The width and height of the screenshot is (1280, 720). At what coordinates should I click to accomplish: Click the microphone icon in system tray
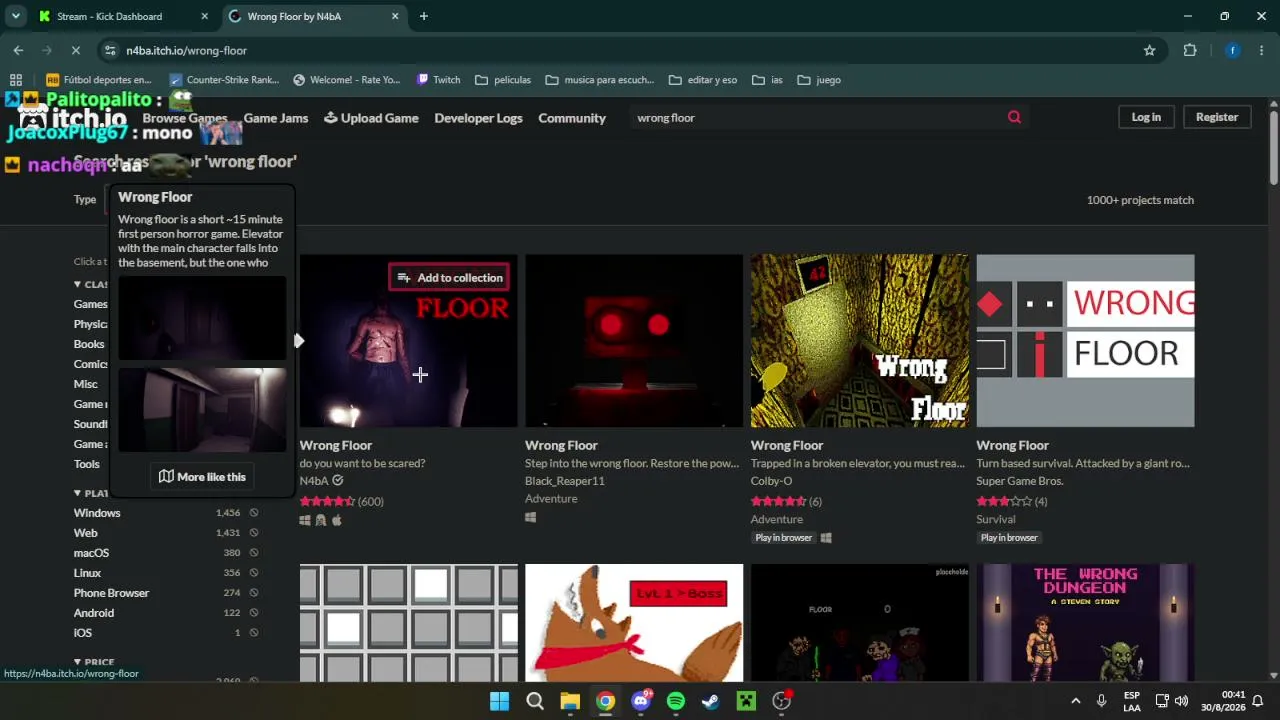[1101, 701]
